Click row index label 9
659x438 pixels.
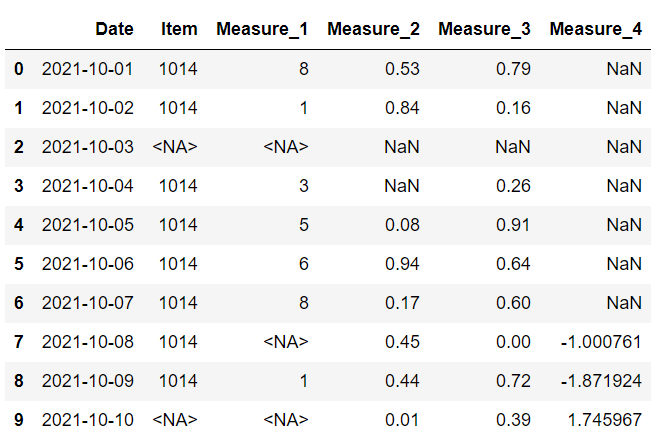click(18, 420)
